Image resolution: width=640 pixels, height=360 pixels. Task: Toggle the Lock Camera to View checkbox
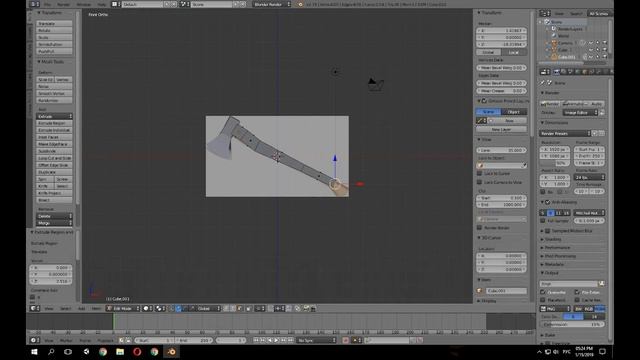480,182
